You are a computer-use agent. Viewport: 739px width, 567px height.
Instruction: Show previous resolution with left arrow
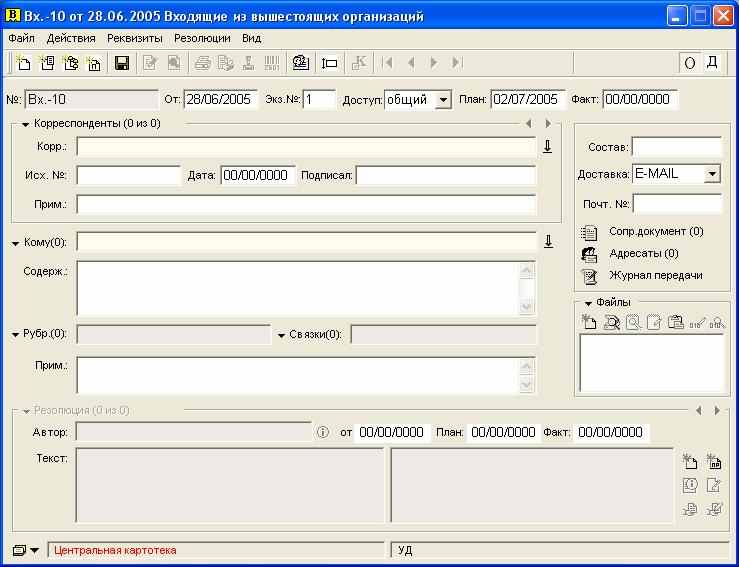coord(698,411)
